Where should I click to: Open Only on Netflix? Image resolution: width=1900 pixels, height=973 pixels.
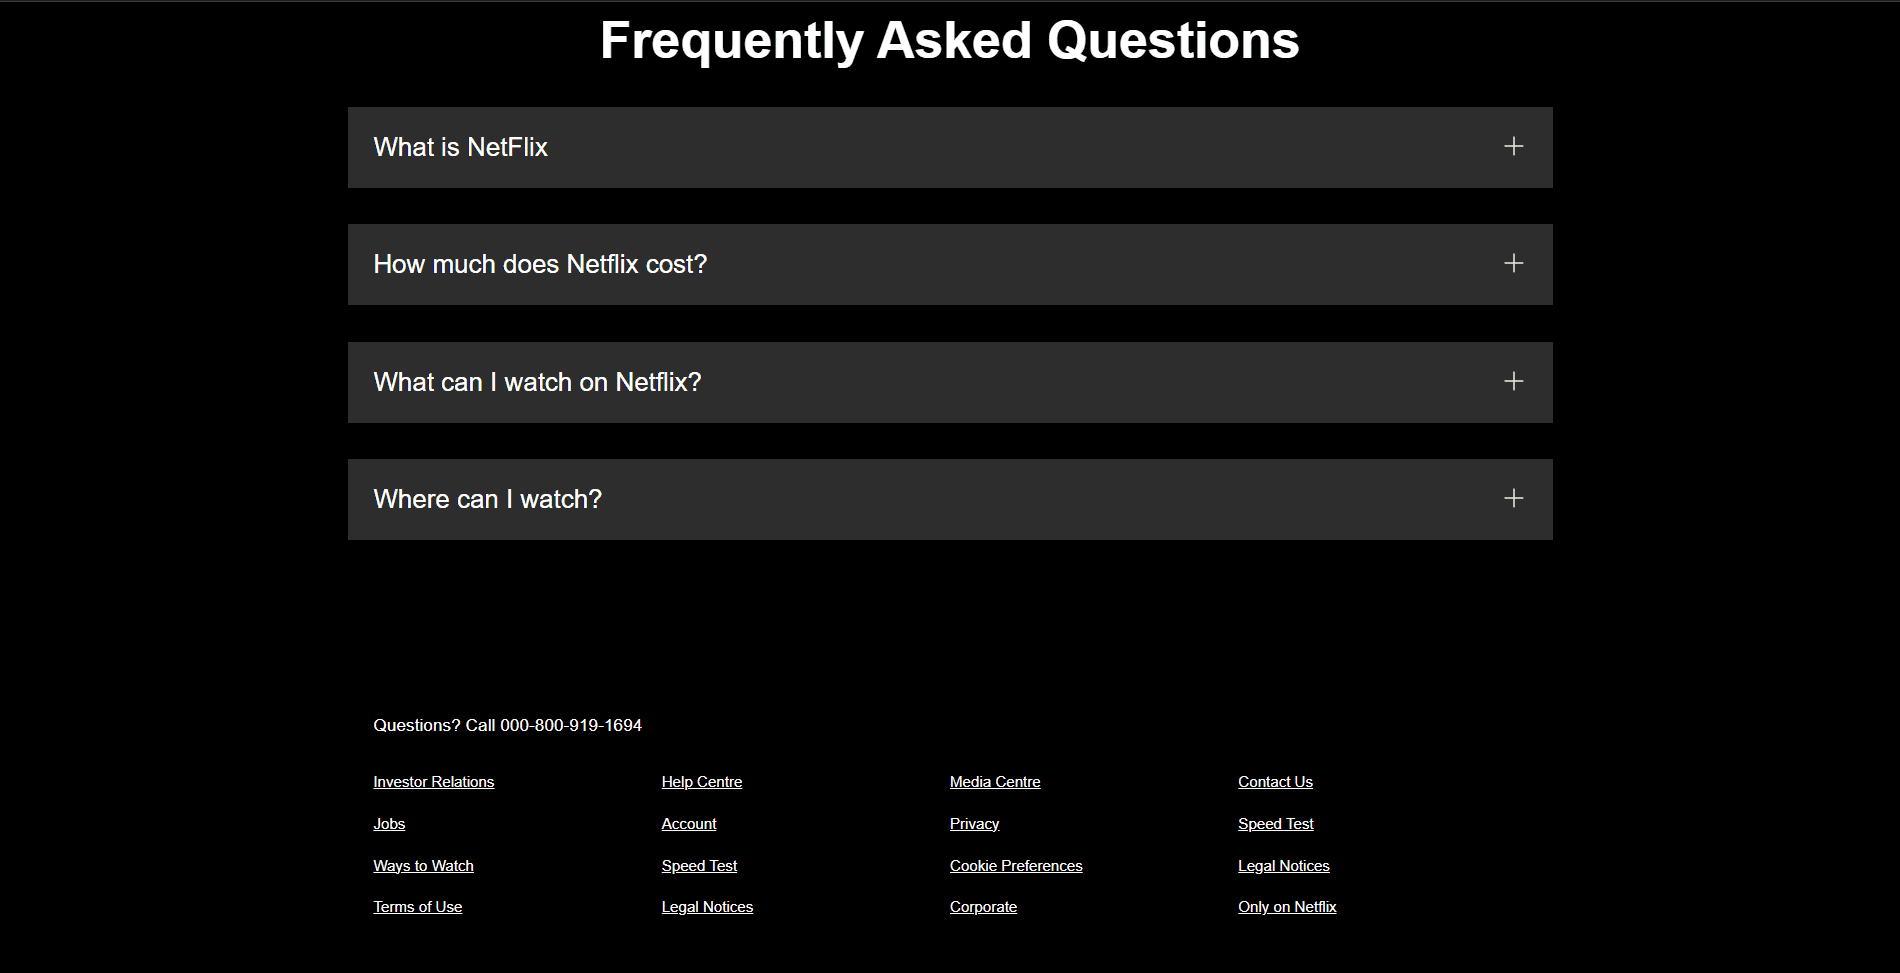1287,906
